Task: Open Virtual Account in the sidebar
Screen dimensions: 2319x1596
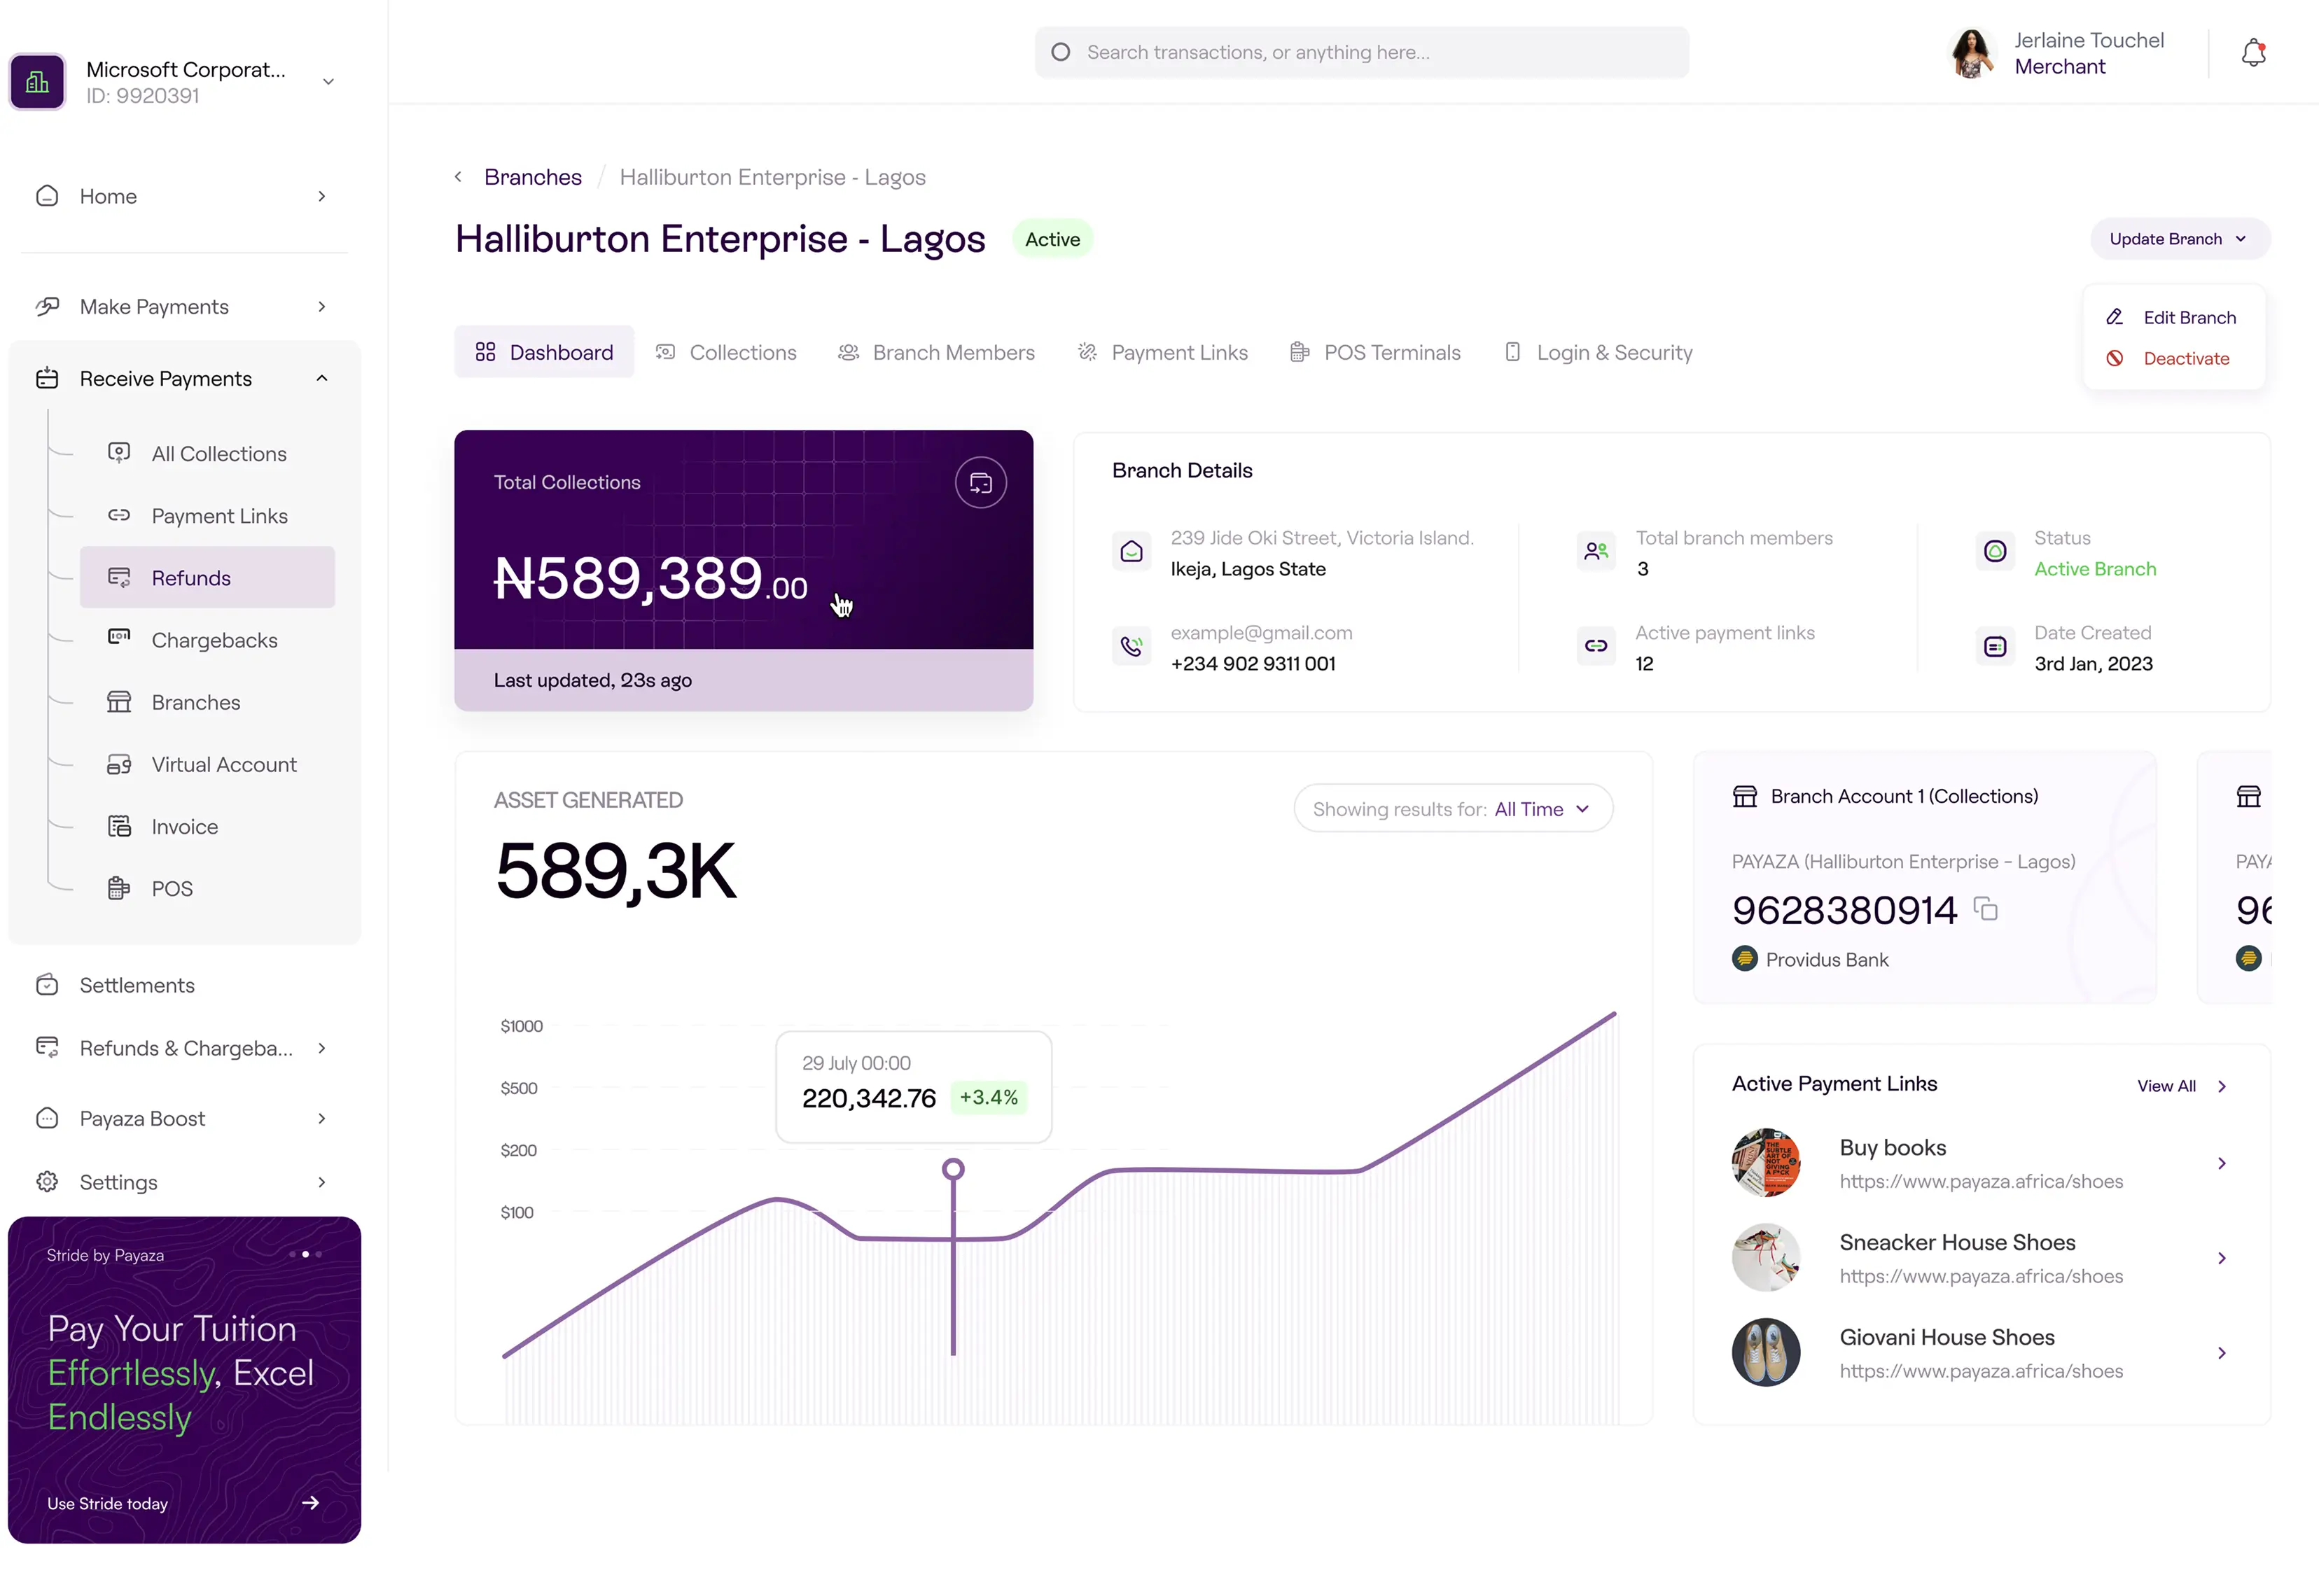Action: (x=207, y=764)
